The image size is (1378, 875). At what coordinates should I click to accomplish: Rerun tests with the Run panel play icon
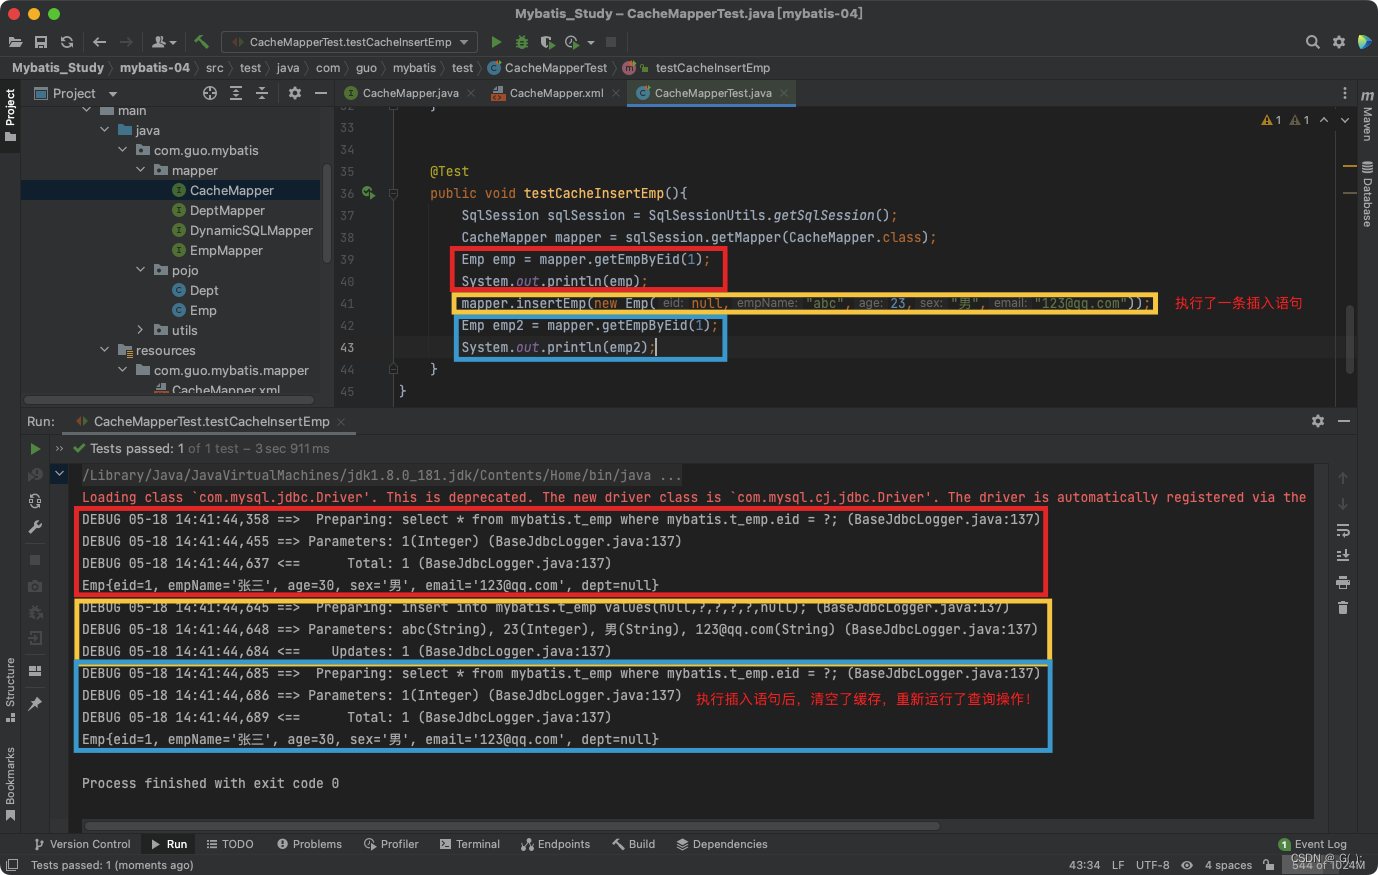pos(35,449)
